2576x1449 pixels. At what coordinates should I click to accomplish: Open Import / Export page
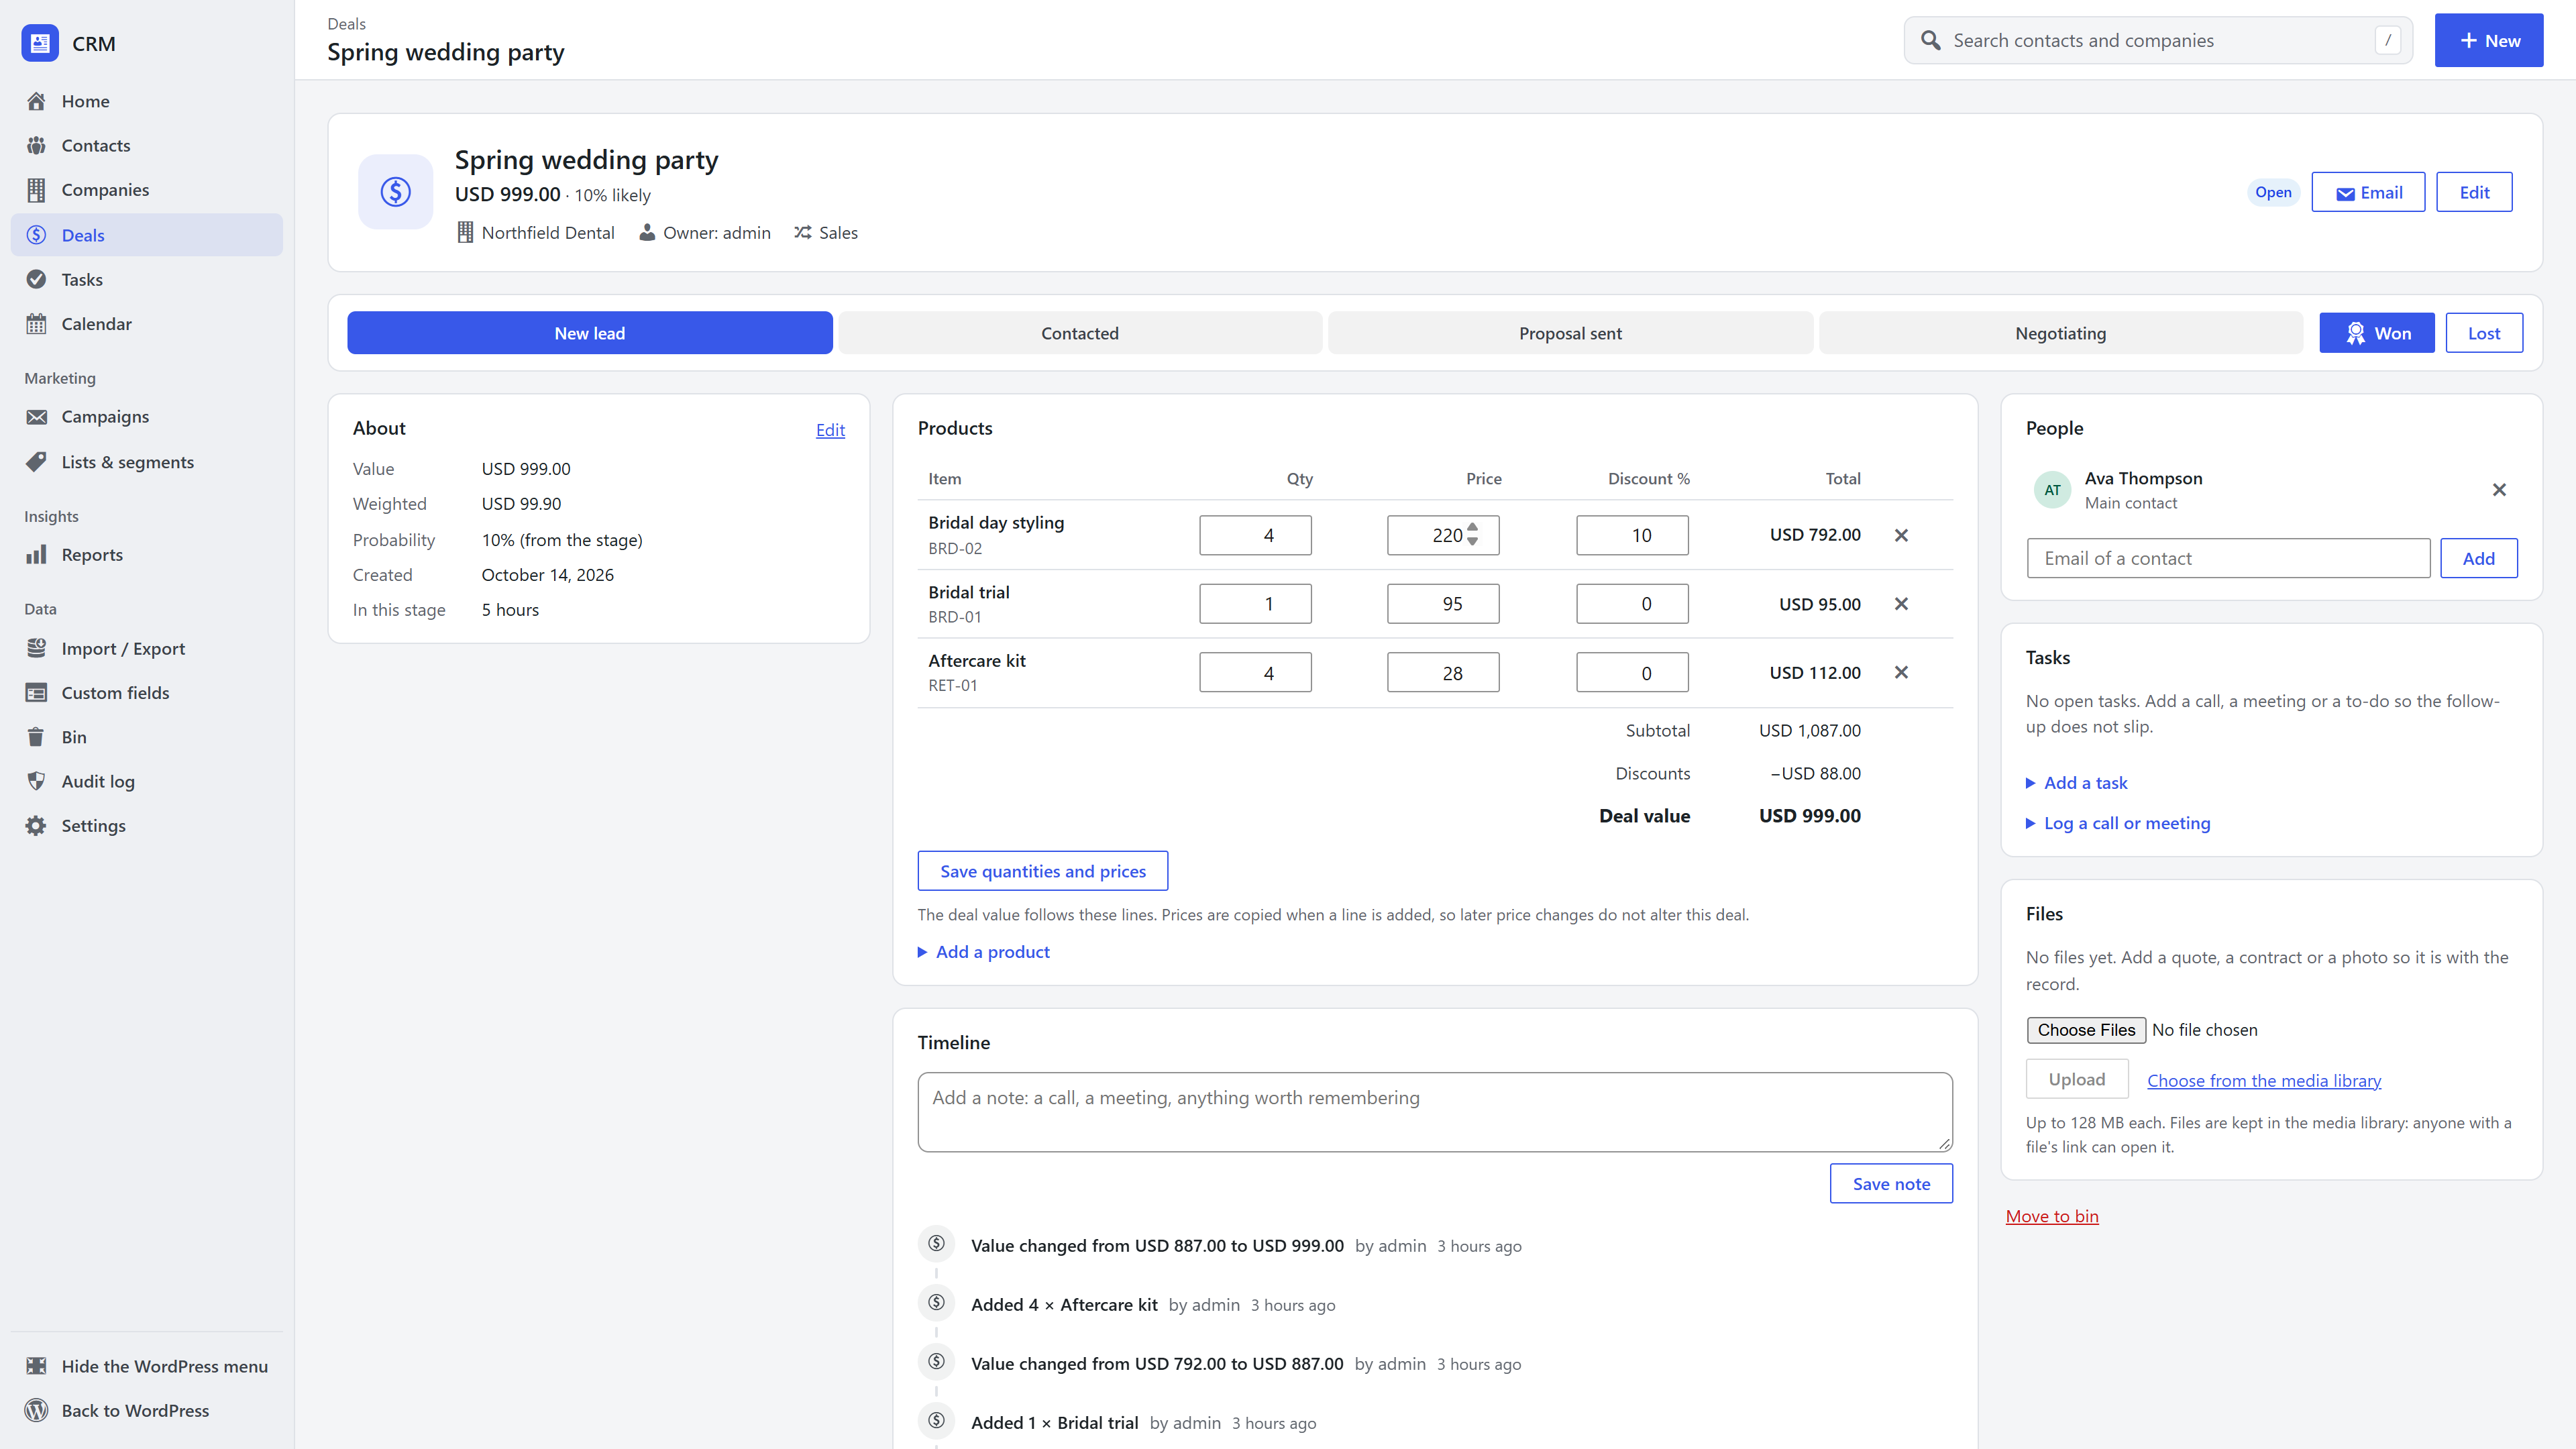pos(146,648)
